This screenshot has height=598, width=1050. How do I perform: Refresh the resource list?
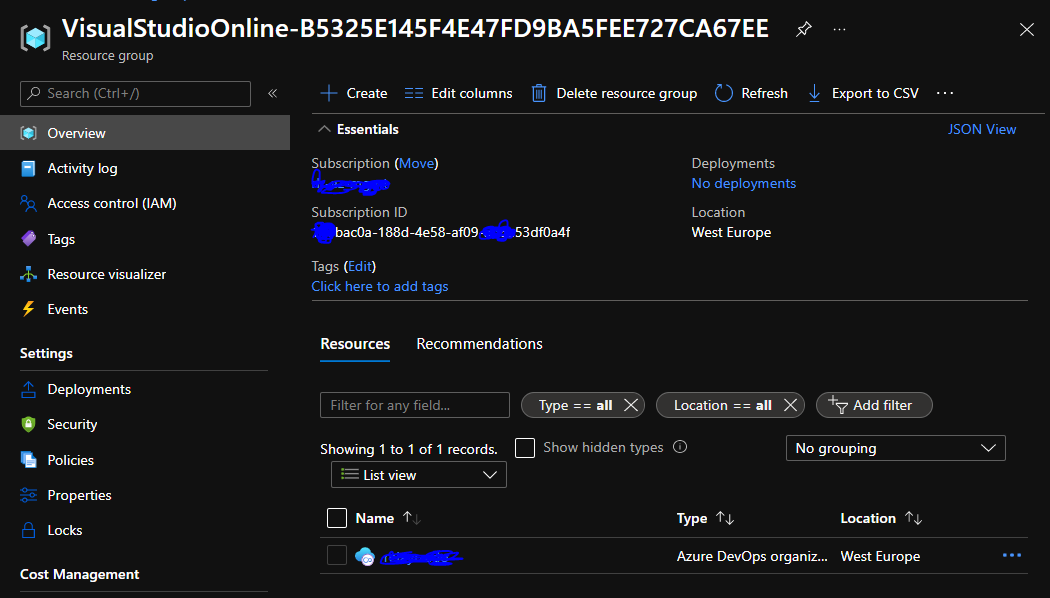pyautogui.click(x=750, y=92)
